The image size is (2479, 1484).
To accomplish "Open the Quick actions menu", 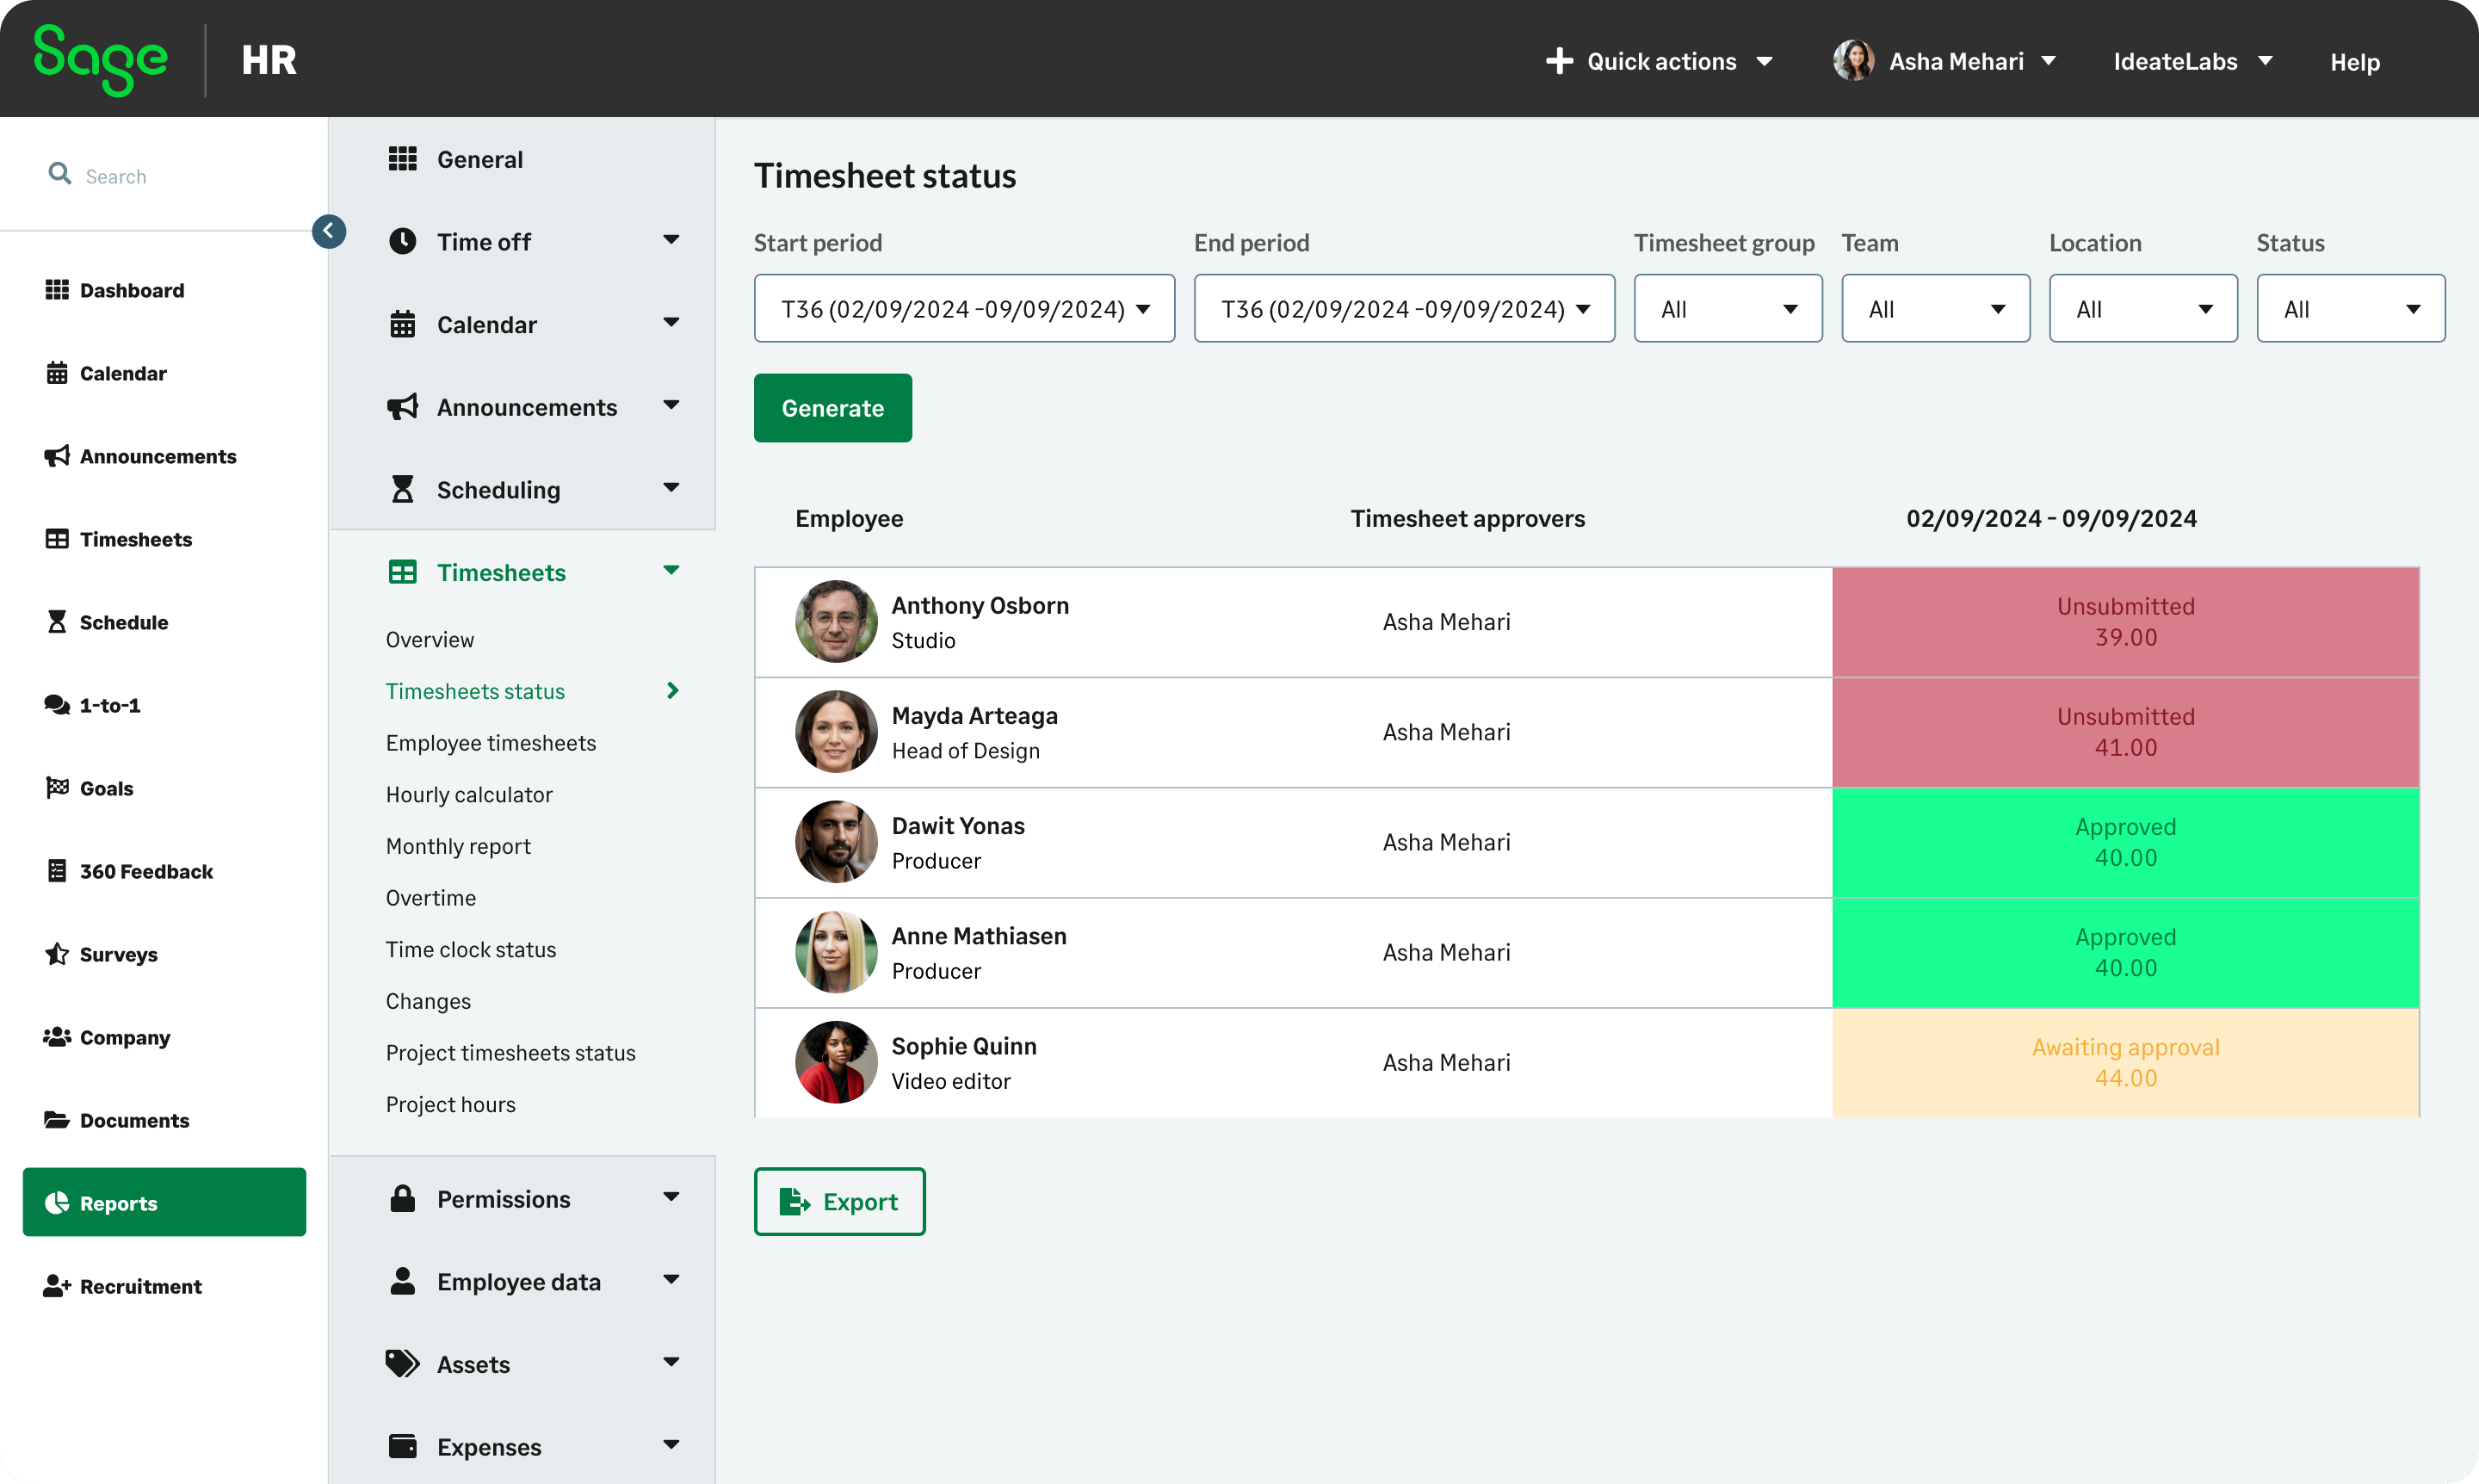I will 1660,61.
